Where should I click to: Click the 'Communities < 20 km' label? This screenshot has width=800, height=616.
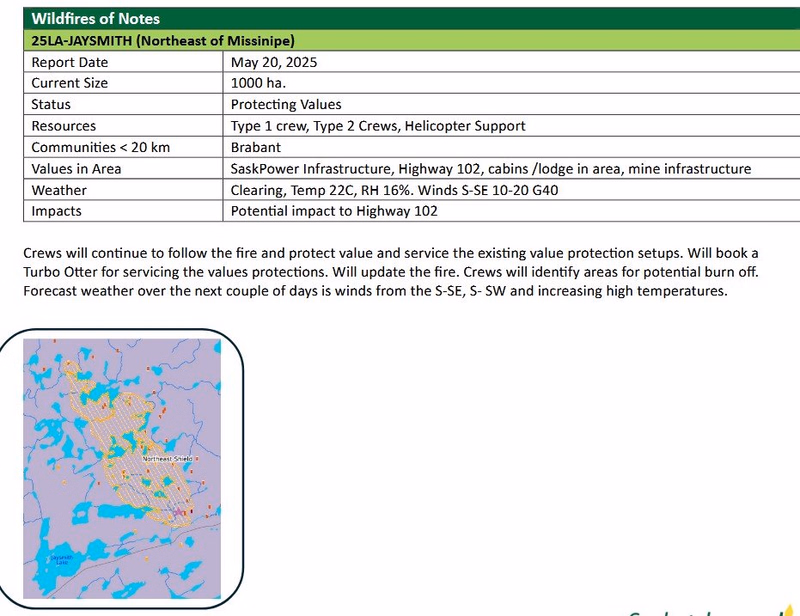click(101, 147)
